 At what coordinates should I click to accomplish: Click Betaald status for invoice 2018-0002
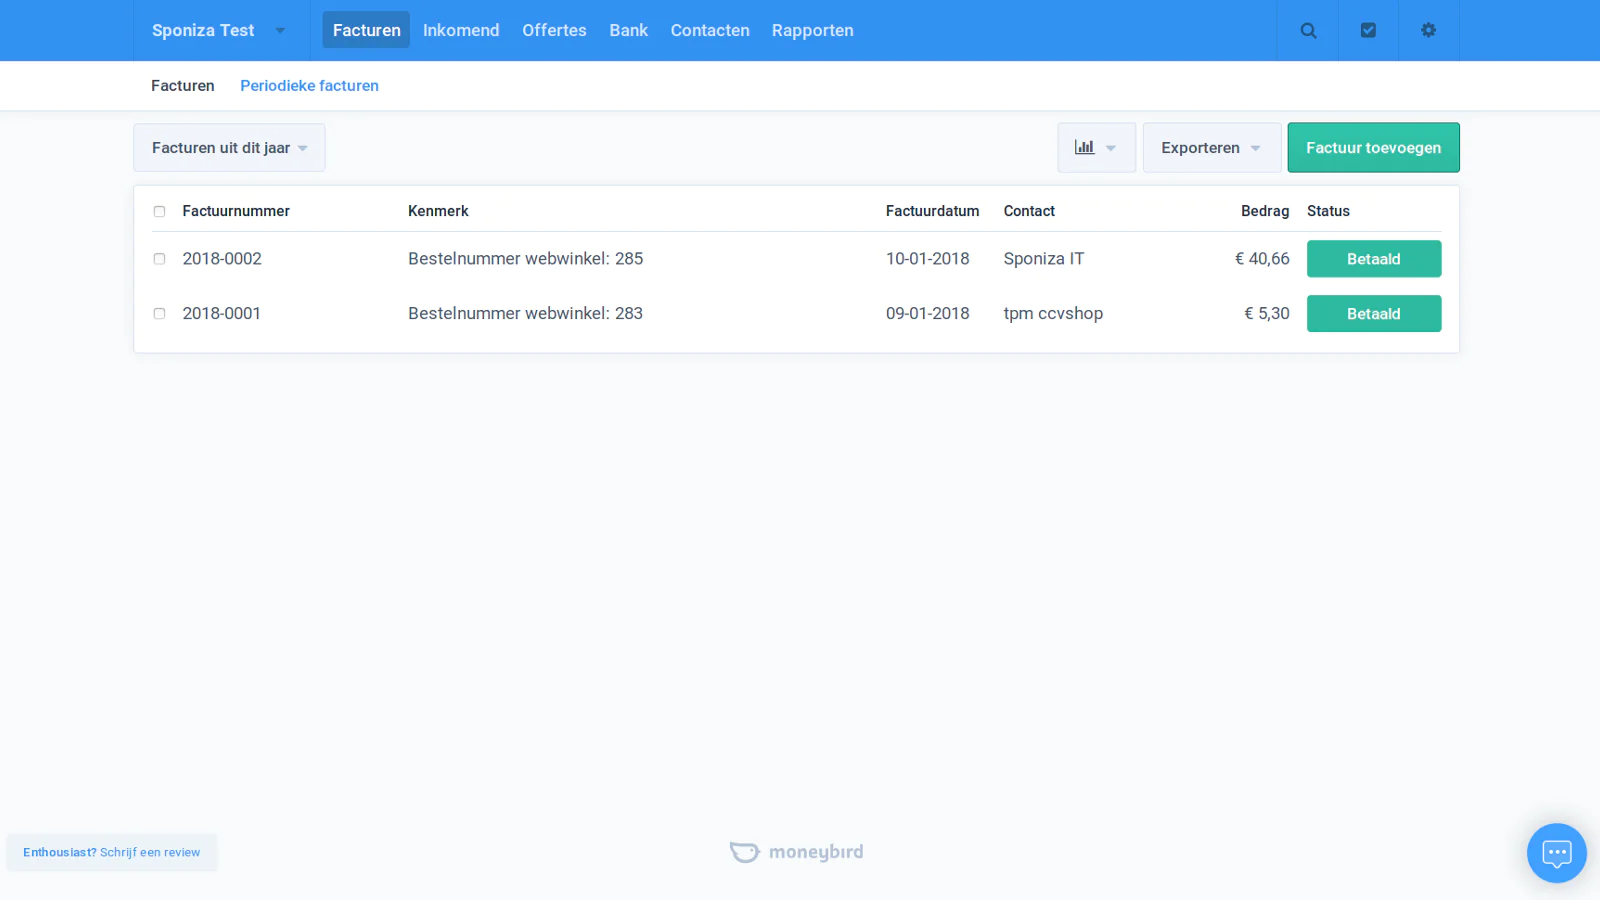(x=1373, y=258)
